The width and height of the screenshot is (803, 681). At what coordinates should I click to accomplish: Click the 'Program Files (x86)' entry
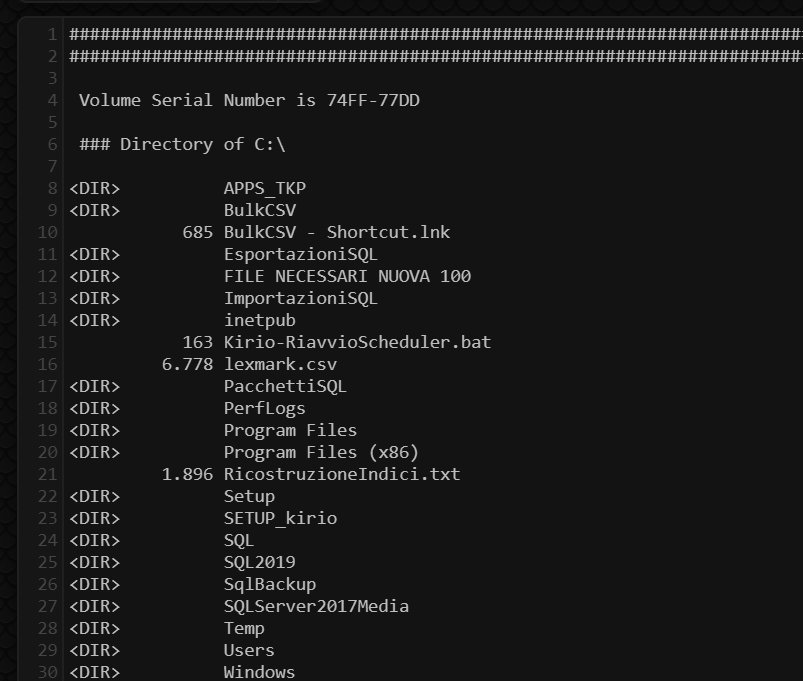click(321, 452)
